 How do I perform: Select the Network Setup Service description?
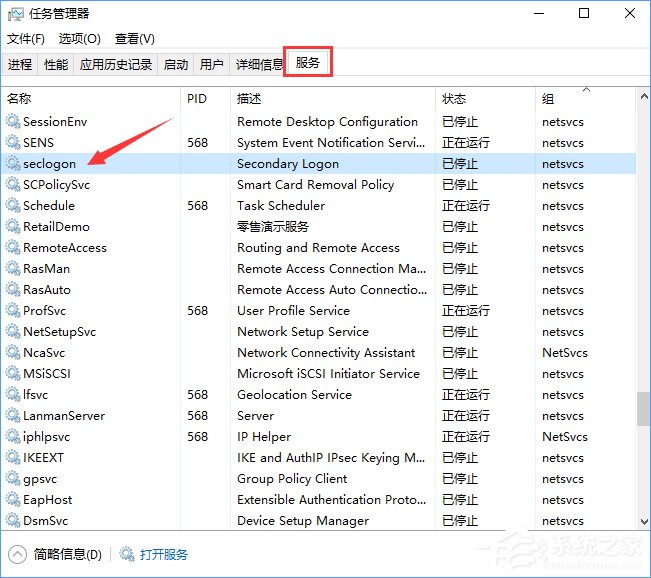point(303,332)
